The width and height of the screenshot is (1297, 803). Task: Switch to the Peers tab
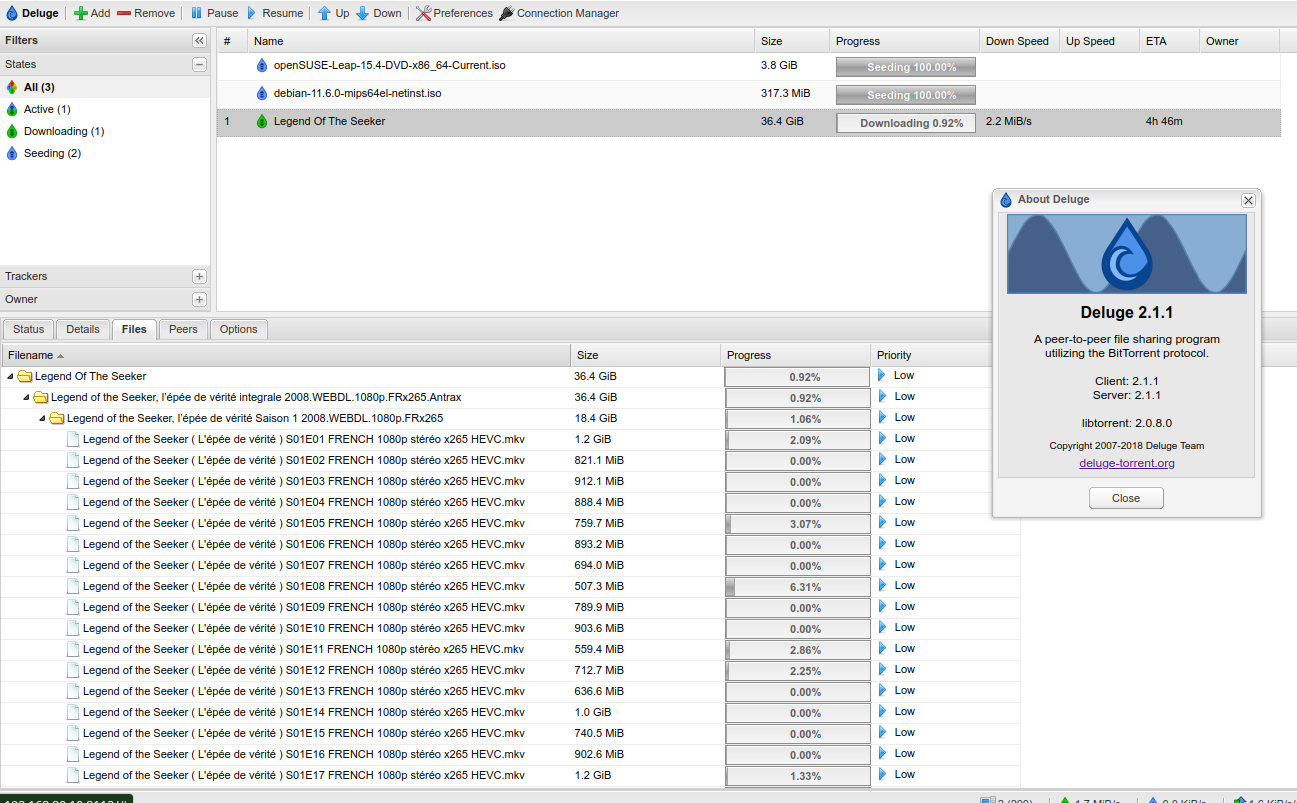tap(183, 329)
